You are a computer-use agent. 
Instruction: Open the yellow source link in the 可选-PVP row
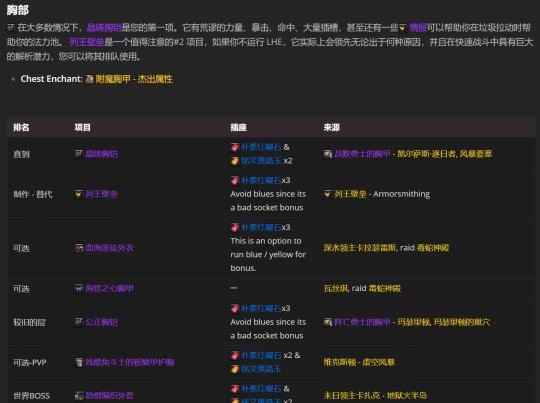[x=359, y=362]
